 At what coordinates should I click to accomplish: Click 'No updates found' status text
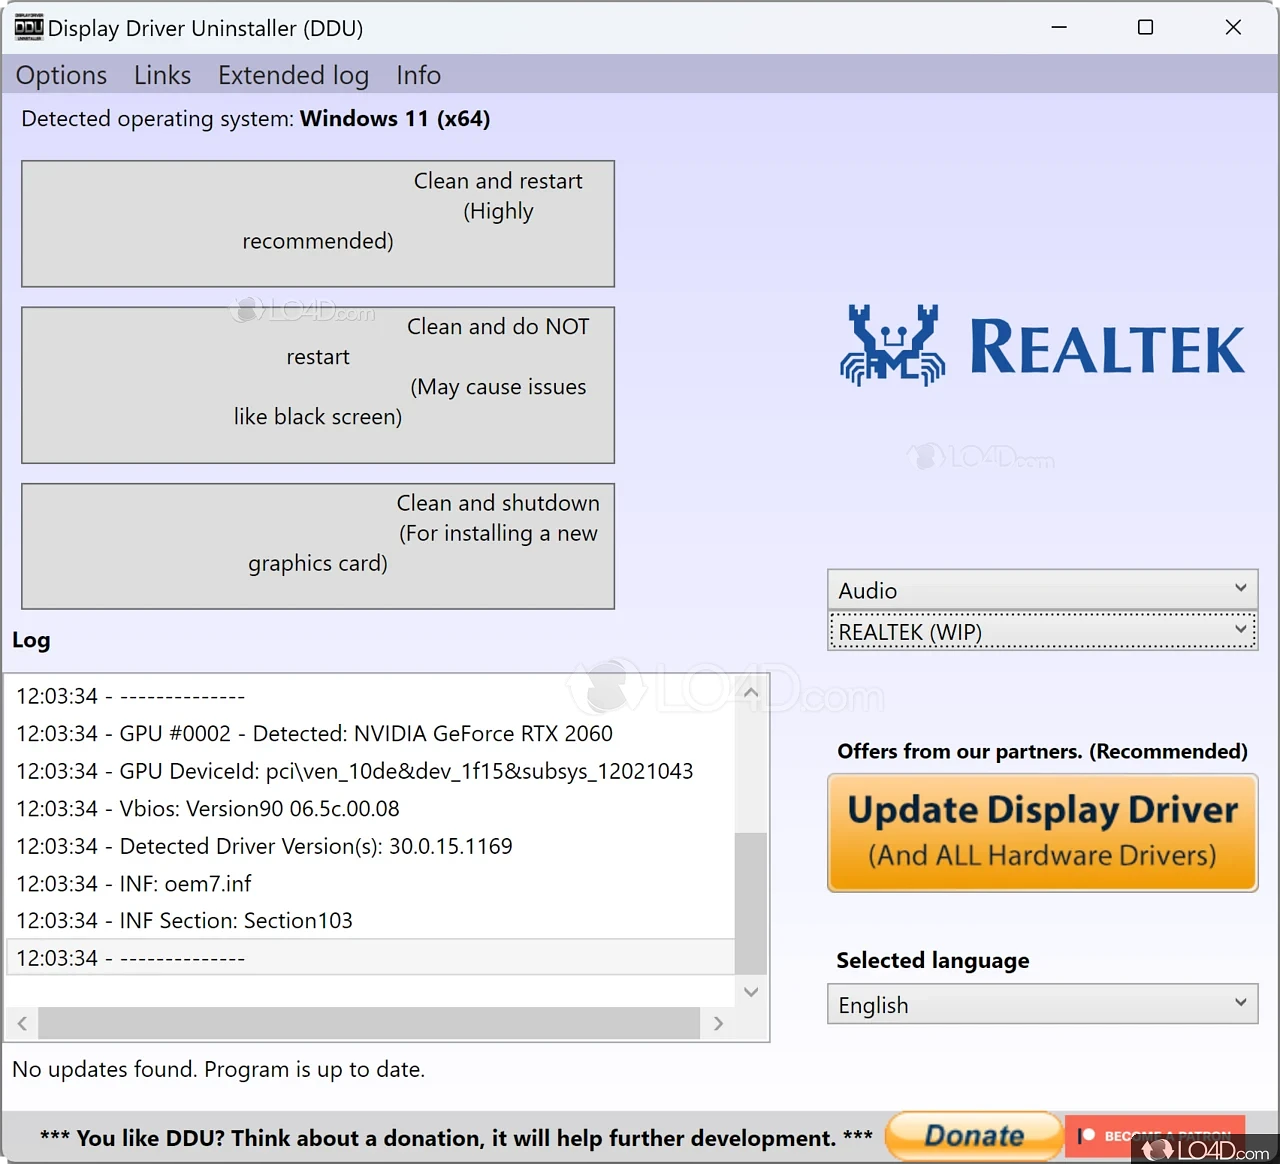tap(218, 1069)
